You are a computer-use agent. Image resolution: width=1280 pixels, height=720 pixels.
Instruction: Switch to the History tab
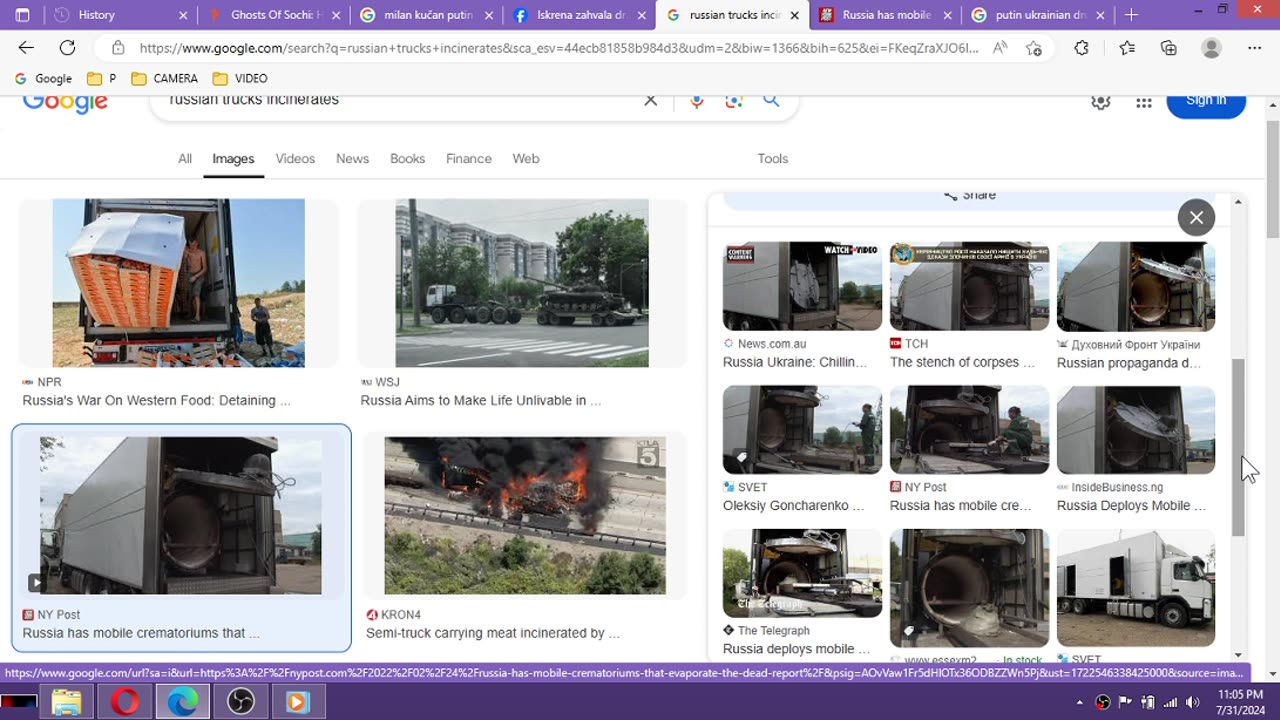120,15
